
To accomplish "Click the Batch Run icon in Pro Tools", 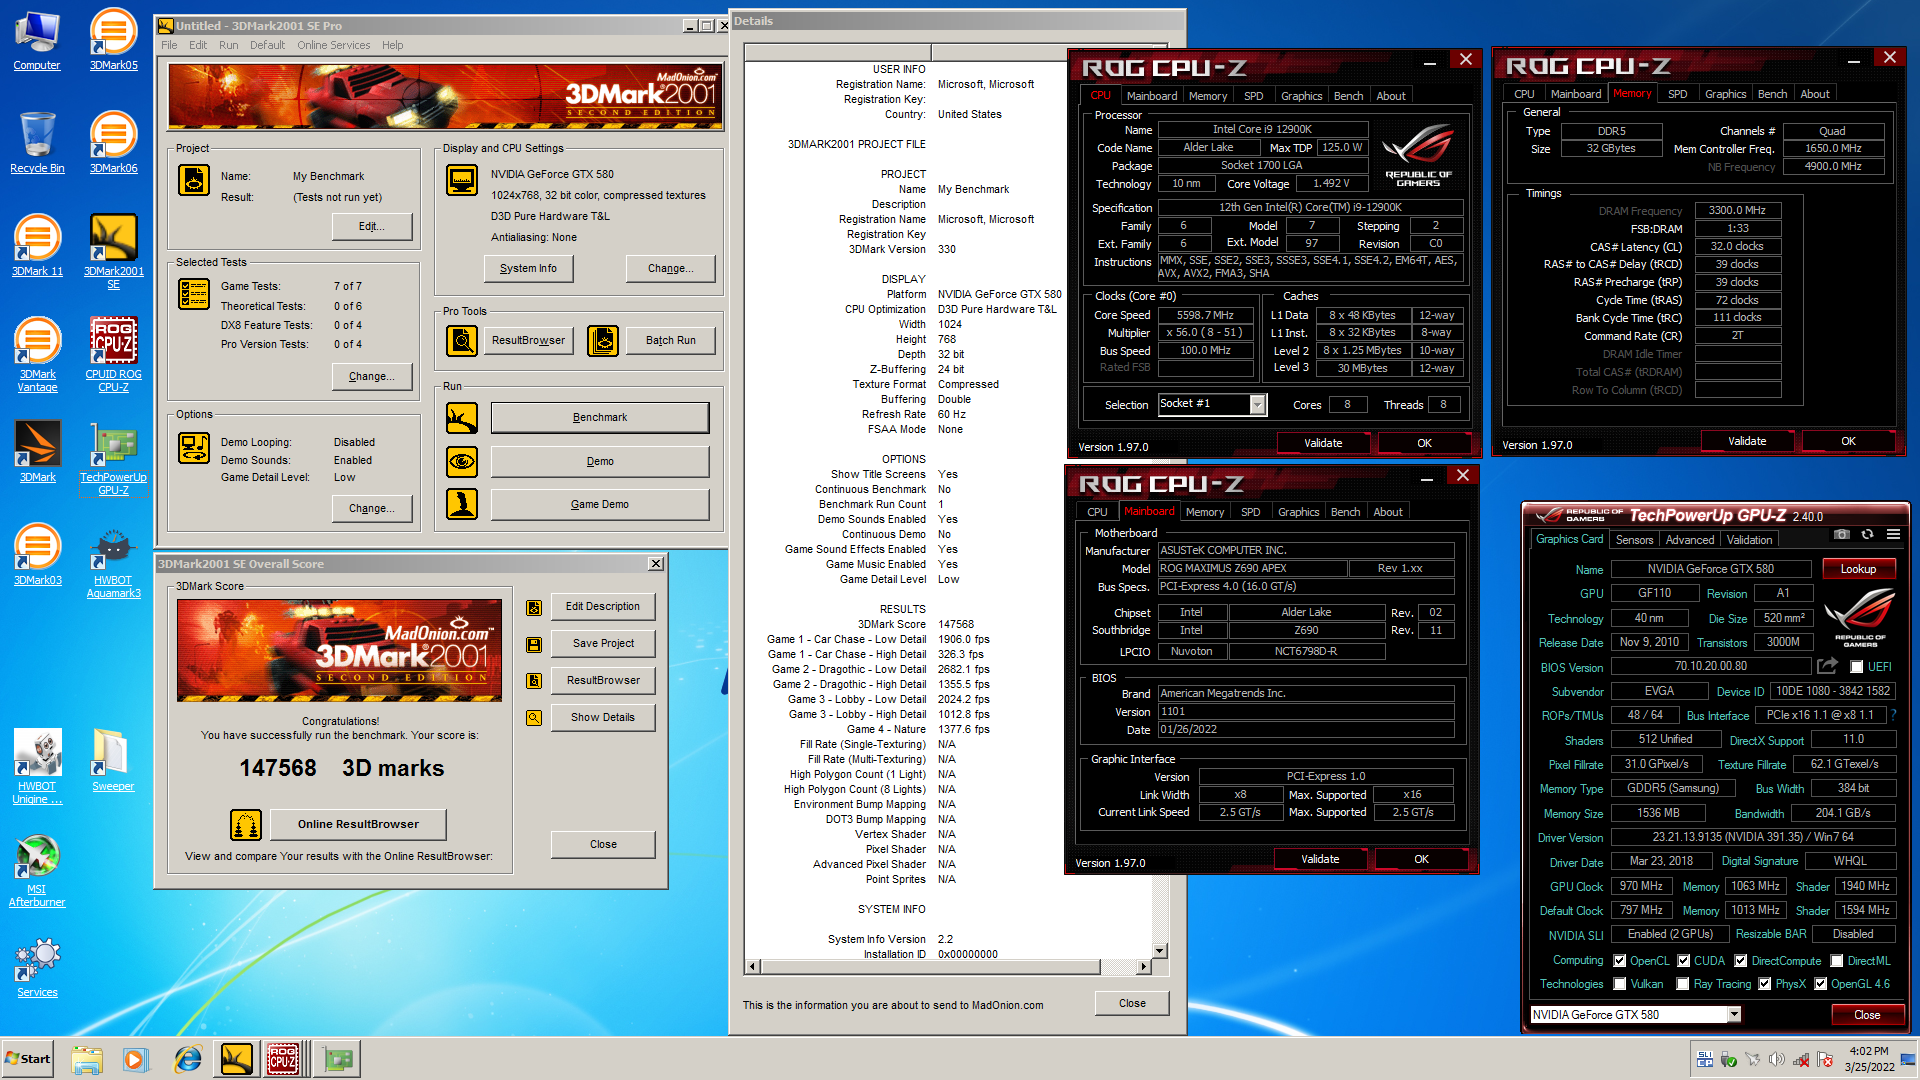I will pos(603,341).
